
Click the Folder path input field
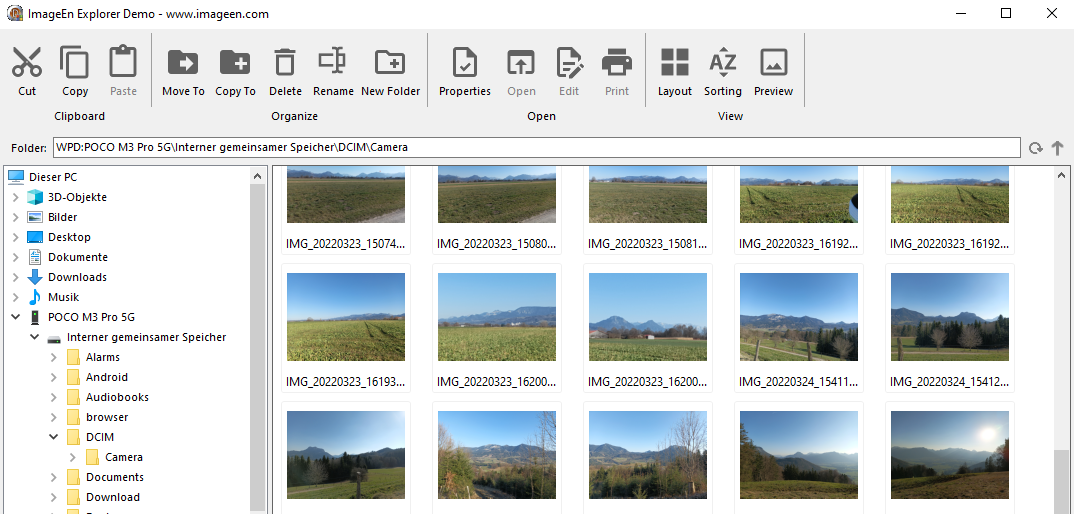click(536, 147)
